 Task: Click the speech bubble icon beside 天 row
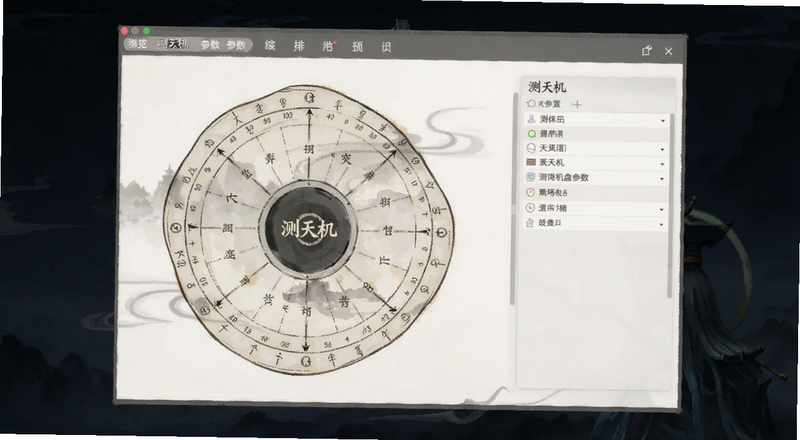coord(531,149)
